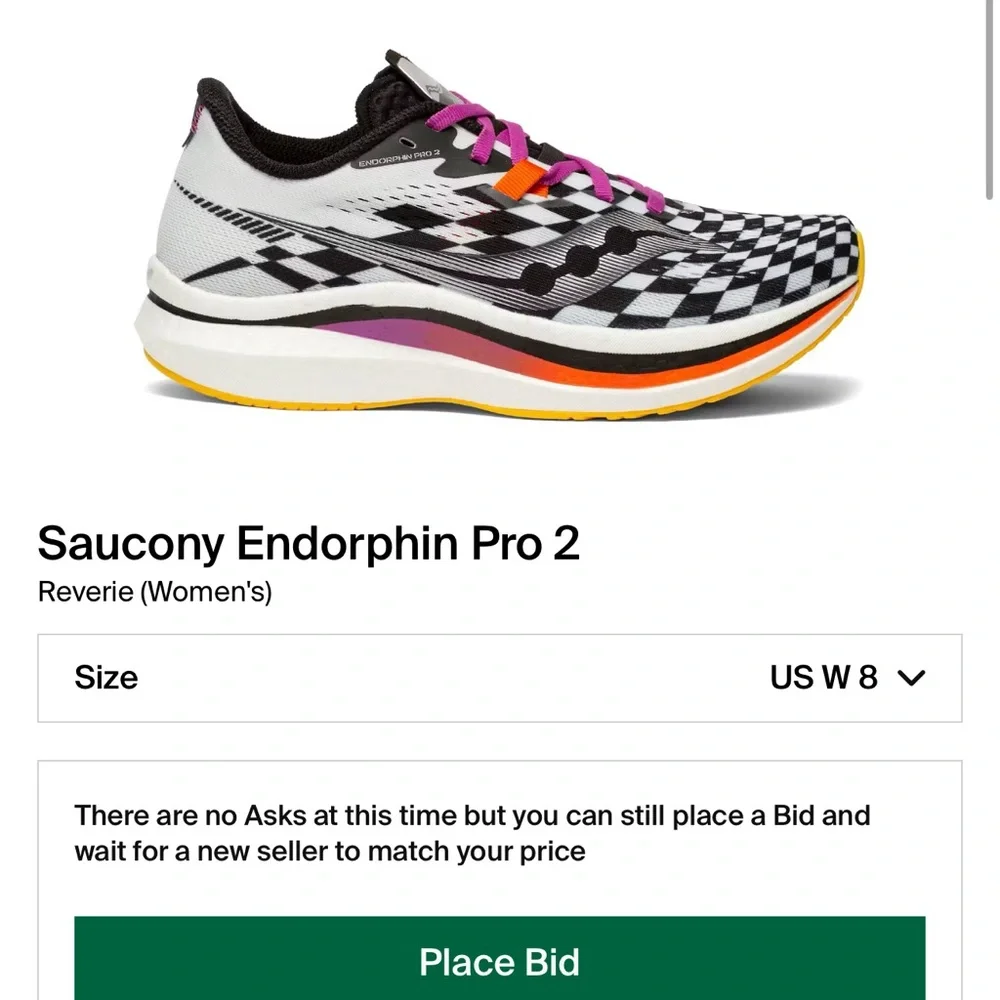The height and width of the screenshot is (1000, 1000).
Task: Click the message about placing a Bid
Action: 473,833
